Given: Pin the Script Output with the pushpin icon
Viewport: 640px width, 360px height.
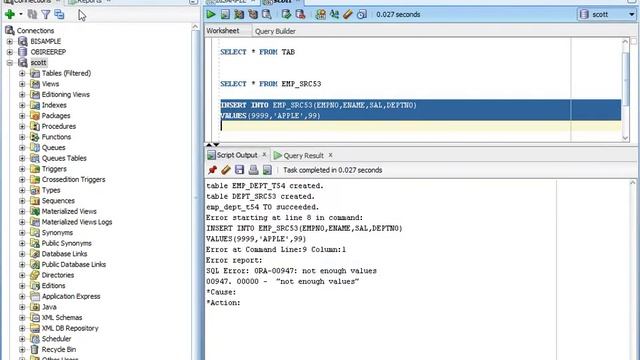Looking at the screenshot, I should (212, 170).
